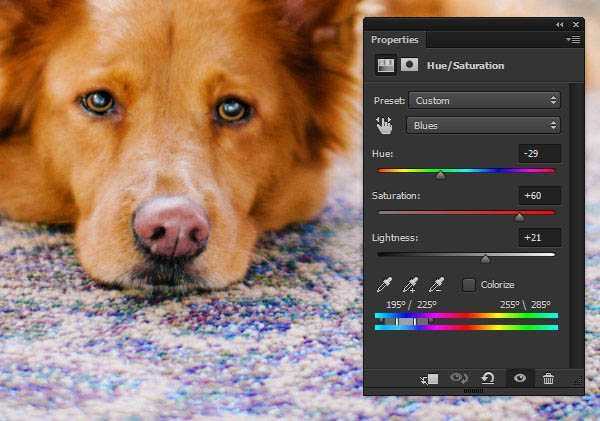The image size is (600, 421).
Task: Select the Properties tab
Action: 395,40
